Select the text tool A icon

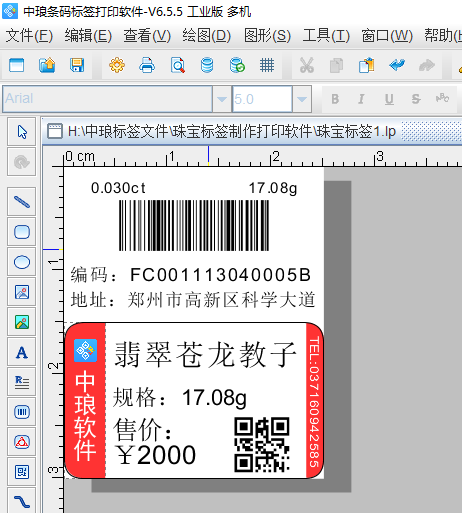click(x=22, y=352)
